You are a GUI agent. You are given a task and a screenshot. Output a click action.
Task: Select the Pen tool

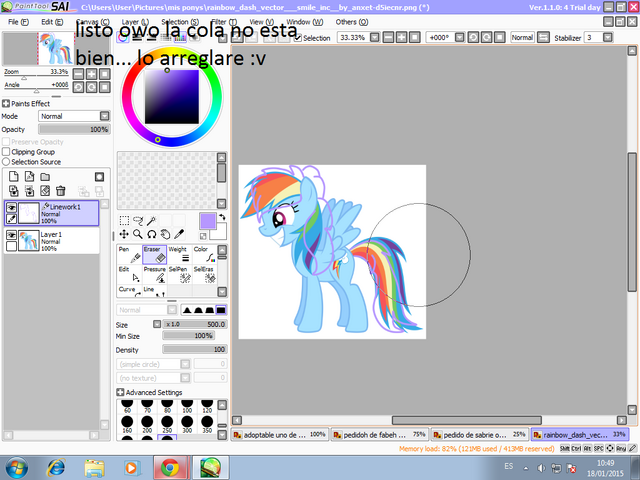(129, 254)
